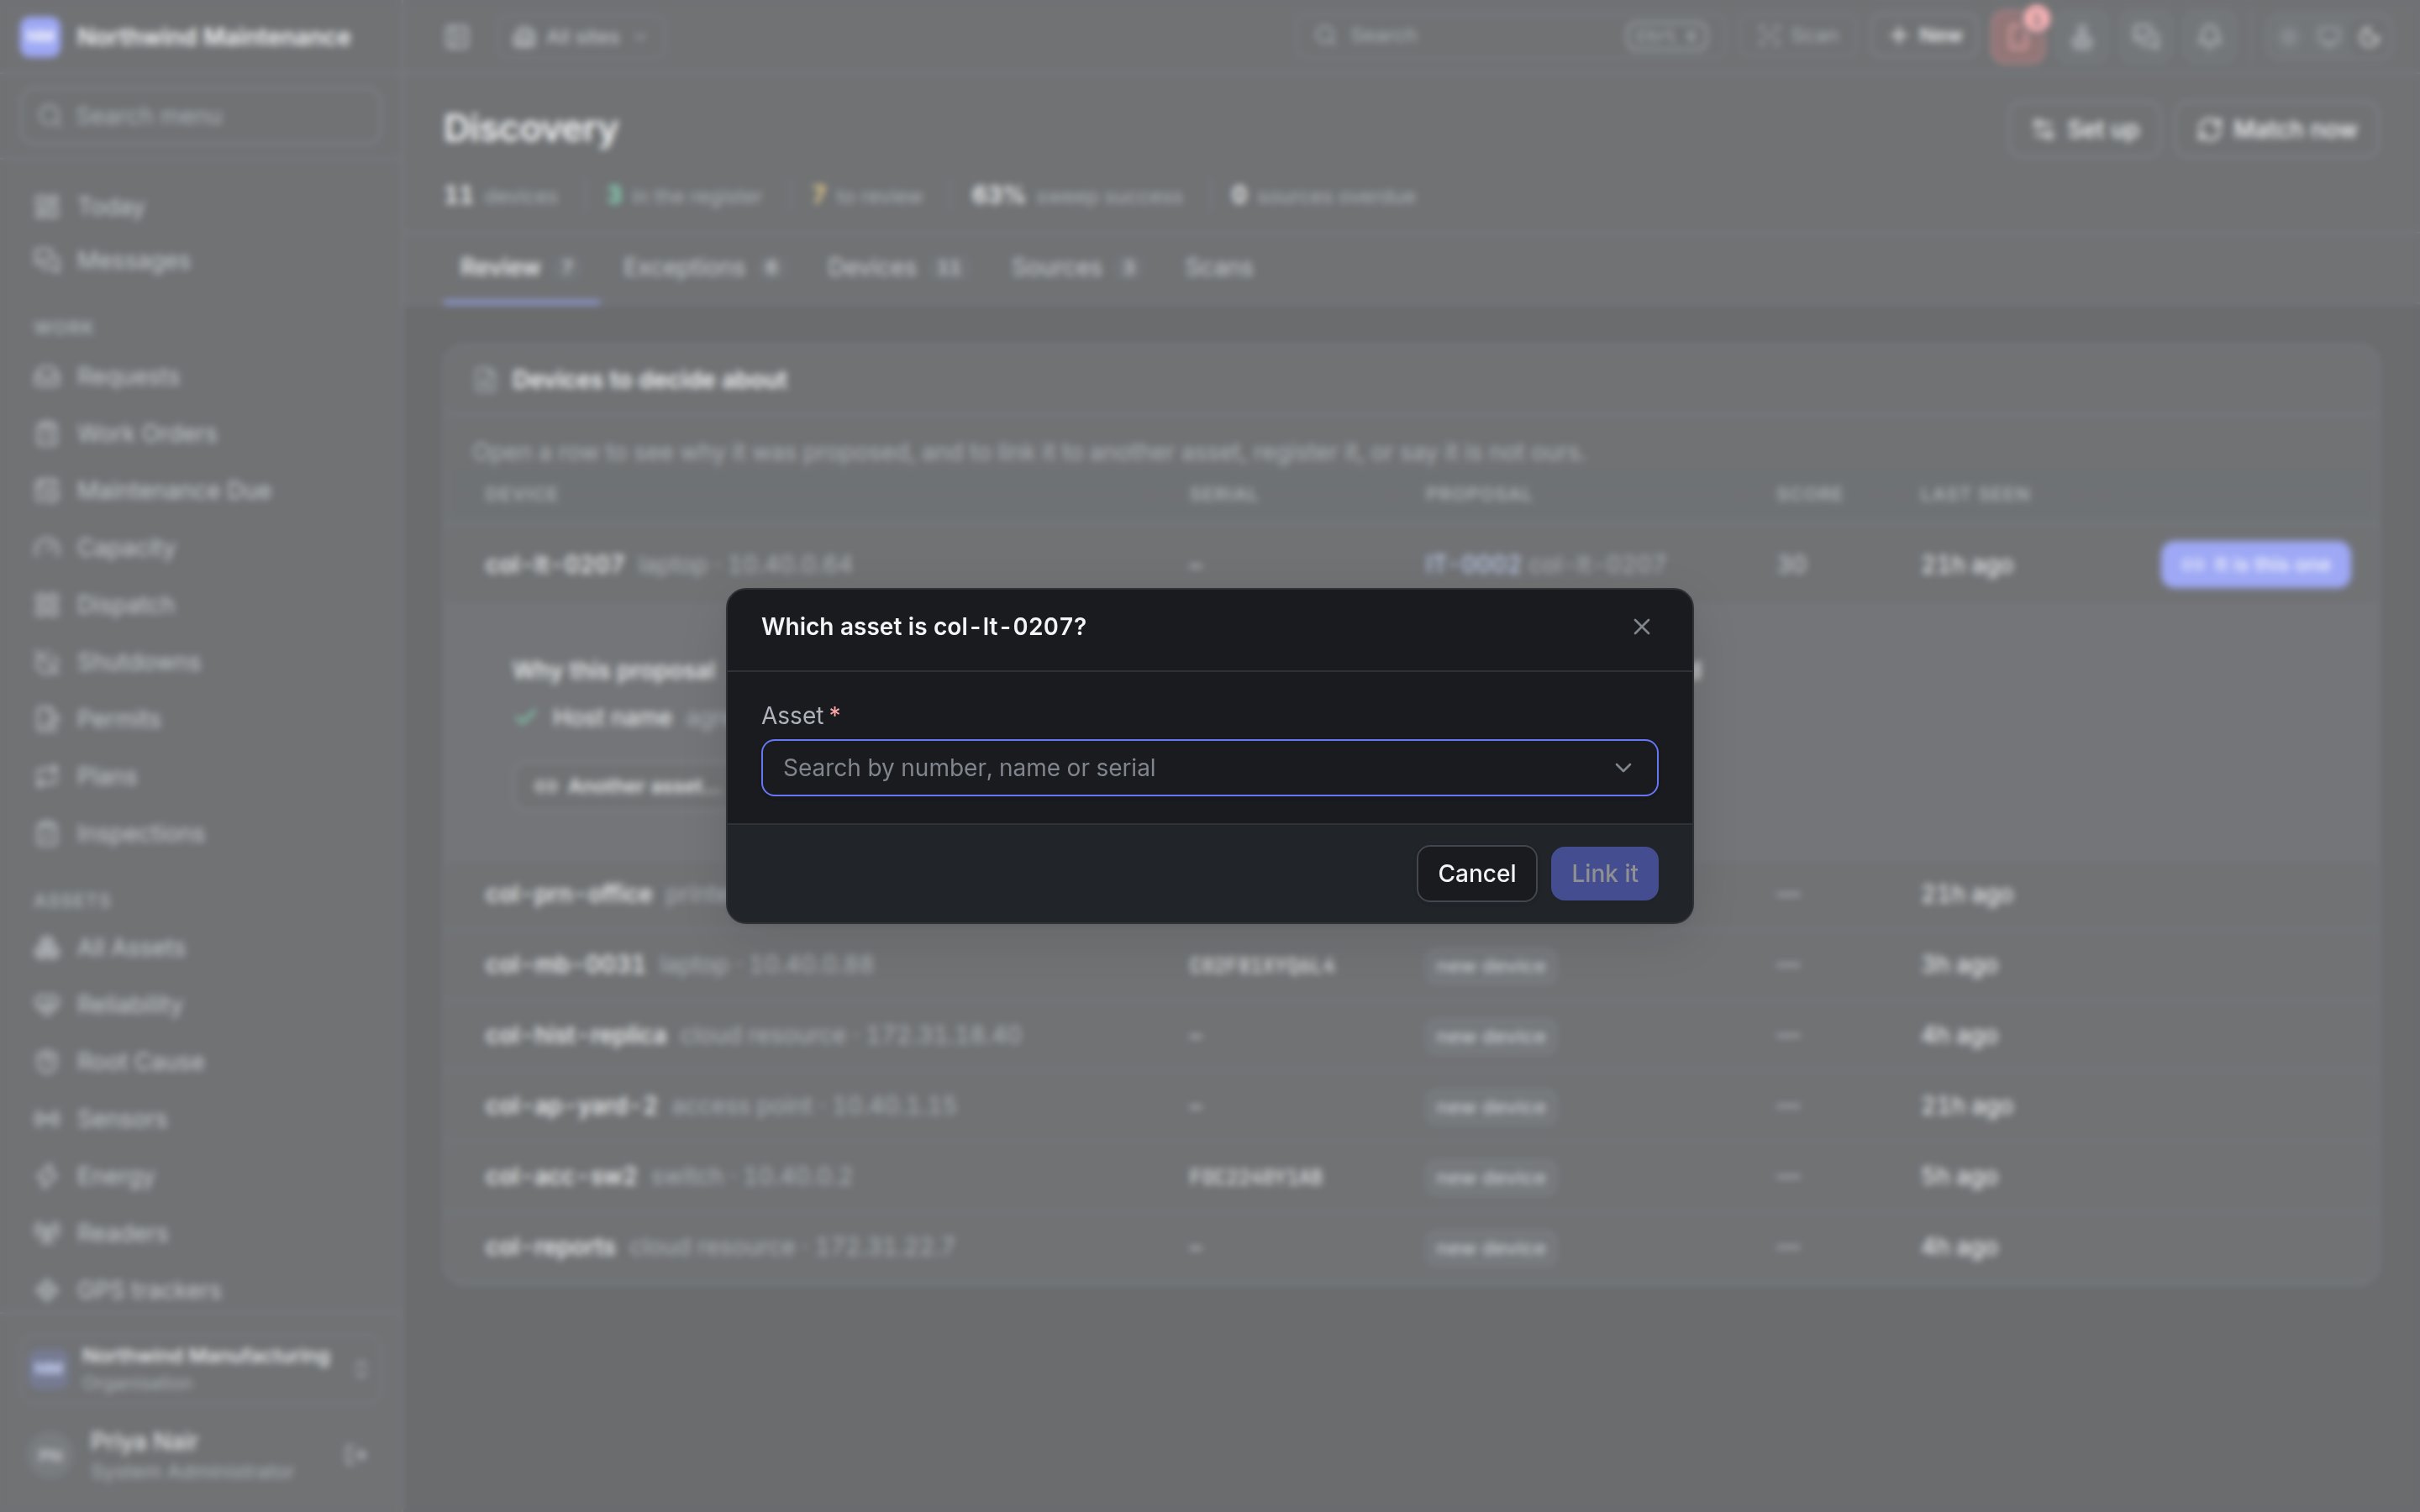The width and height of the screenshot is (2420, 1512).
Task: Click the Search menu field in sidebar
Action: [200, 116]
